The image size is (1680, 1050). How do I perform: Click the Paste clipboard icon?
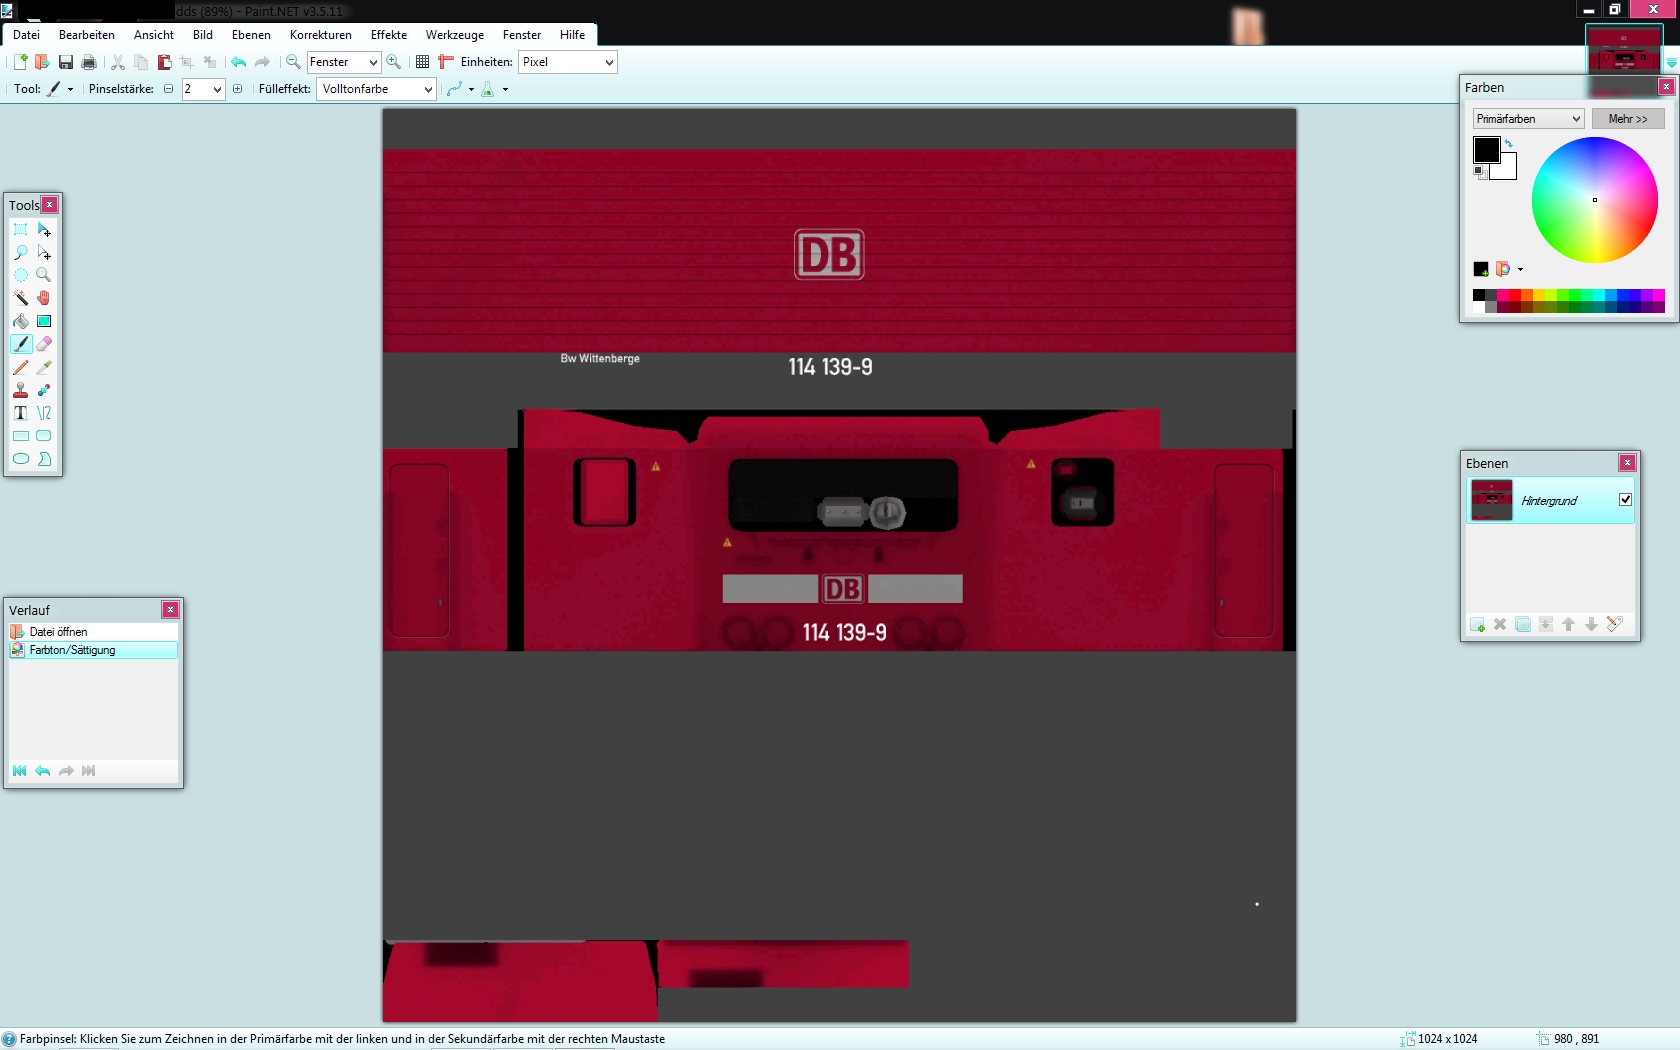[x=165, y=62]
